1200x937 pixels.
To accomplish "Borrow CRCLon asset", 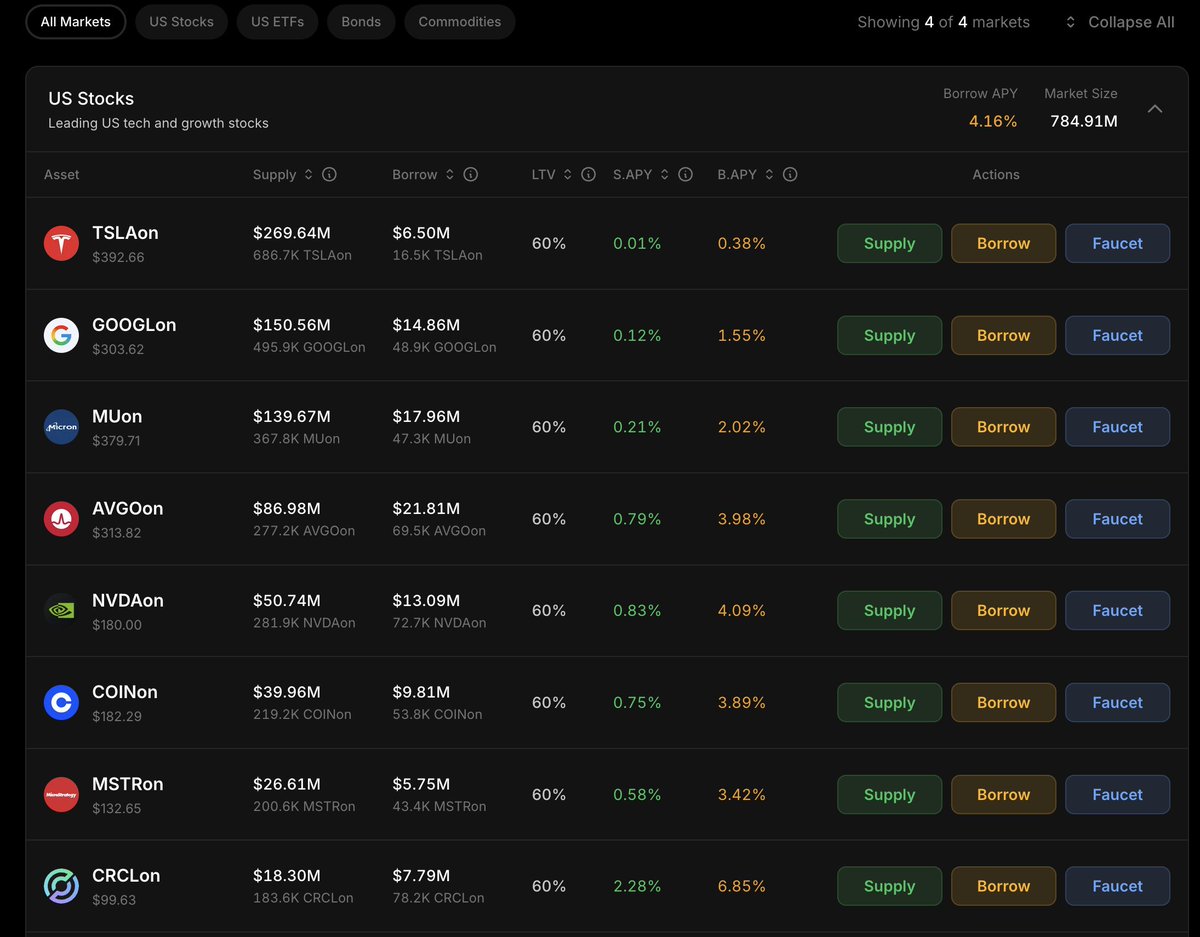I will tap(1003, 886).
